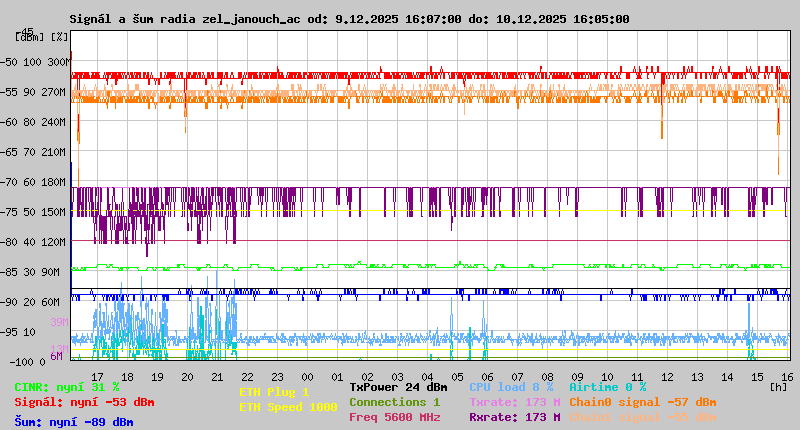Image resolution: width=800 pixels, height=430 pixels.
Task: Click the [h] hours unit label
Action: [x=778, y=386]
